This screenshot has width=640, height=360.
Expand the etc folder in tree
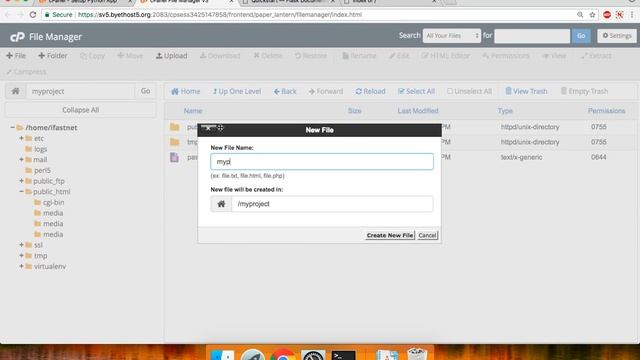pos(21,138)
